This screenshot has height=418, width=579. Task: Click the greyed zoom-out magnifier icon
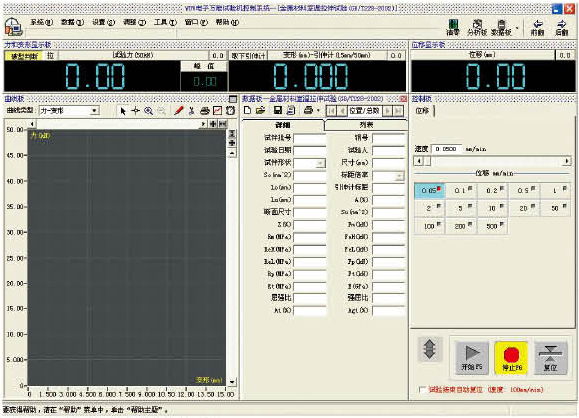161,111
